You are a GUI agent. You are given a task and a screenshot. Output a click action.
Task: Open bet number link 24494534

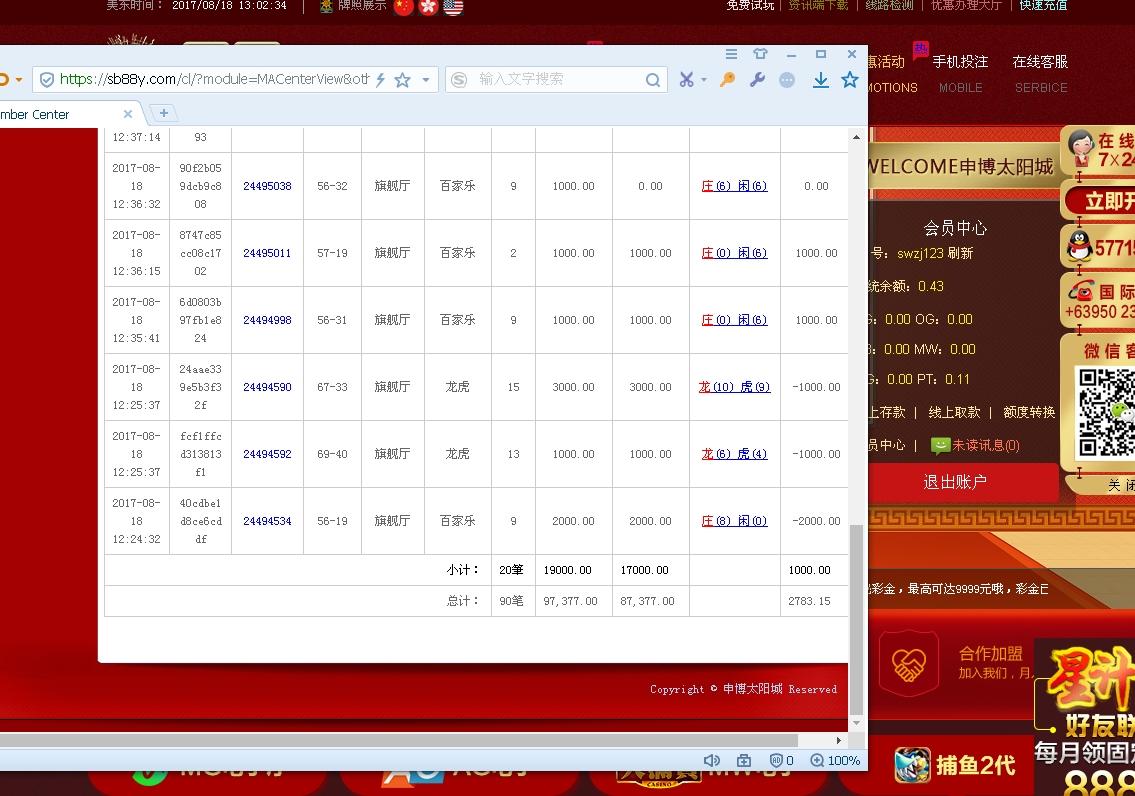(267, 521)
